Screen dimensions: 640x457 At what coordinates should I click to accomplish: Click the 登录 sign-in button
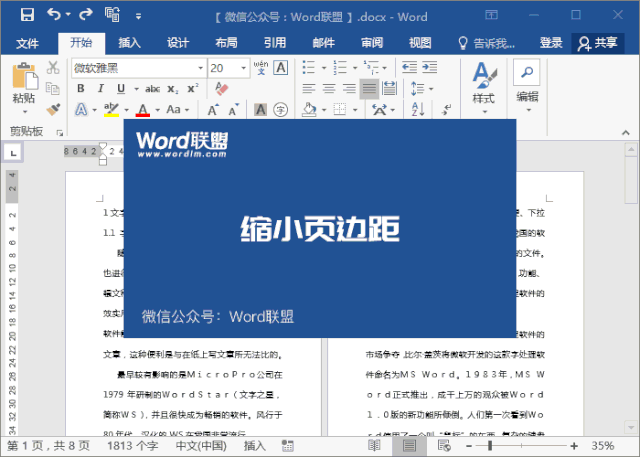click(551, 43)
